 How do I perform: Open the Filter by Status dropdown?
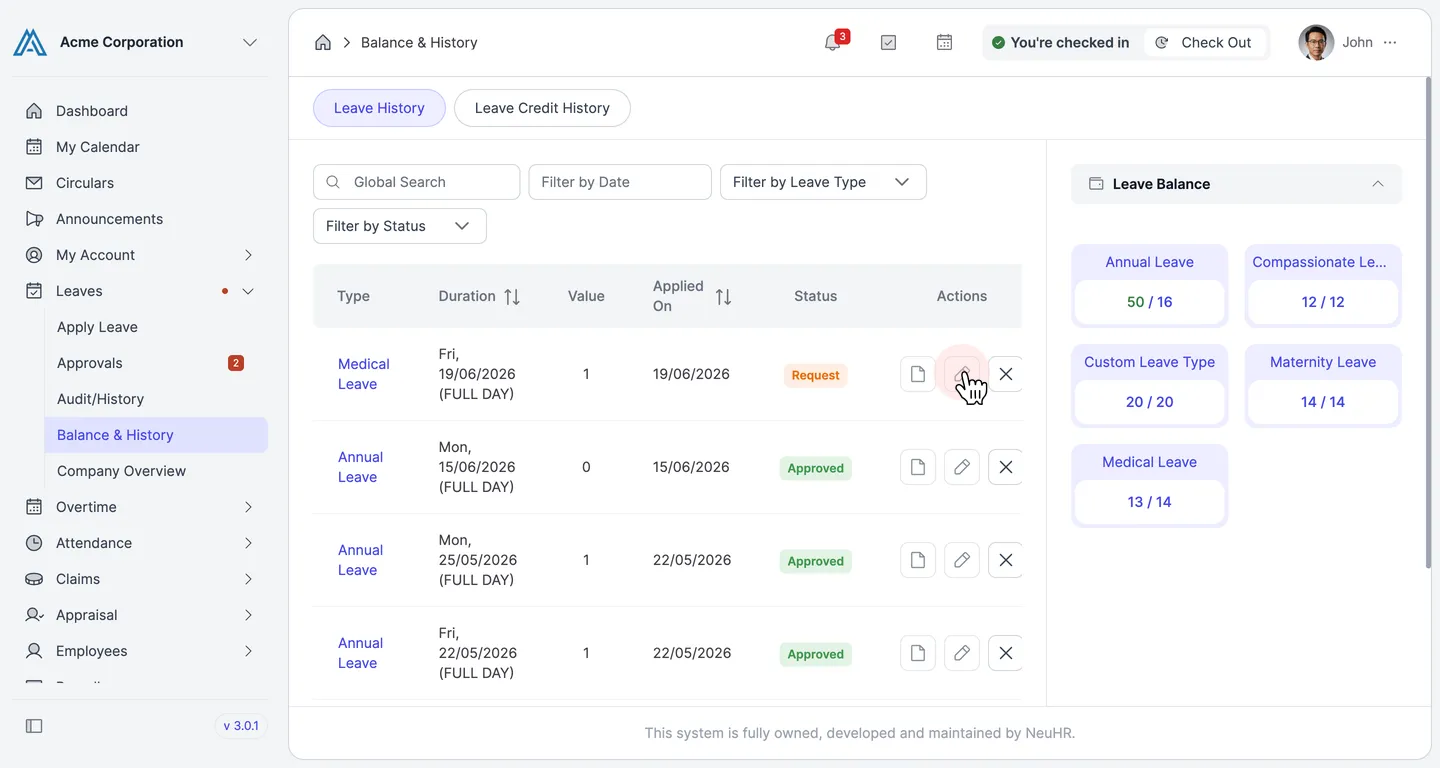click(400, 226)
